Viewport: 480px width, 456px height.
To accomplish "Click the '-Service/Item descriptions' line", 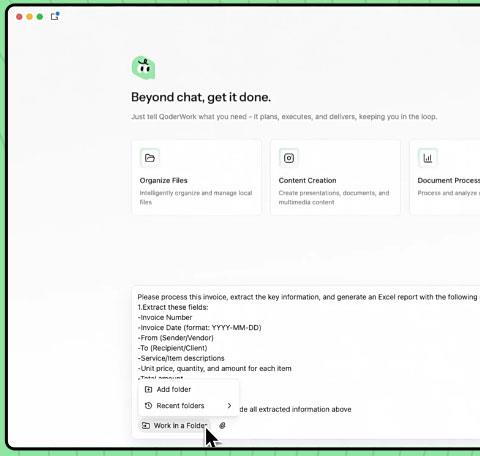I will pyautogui.click(x=181, y=358).
